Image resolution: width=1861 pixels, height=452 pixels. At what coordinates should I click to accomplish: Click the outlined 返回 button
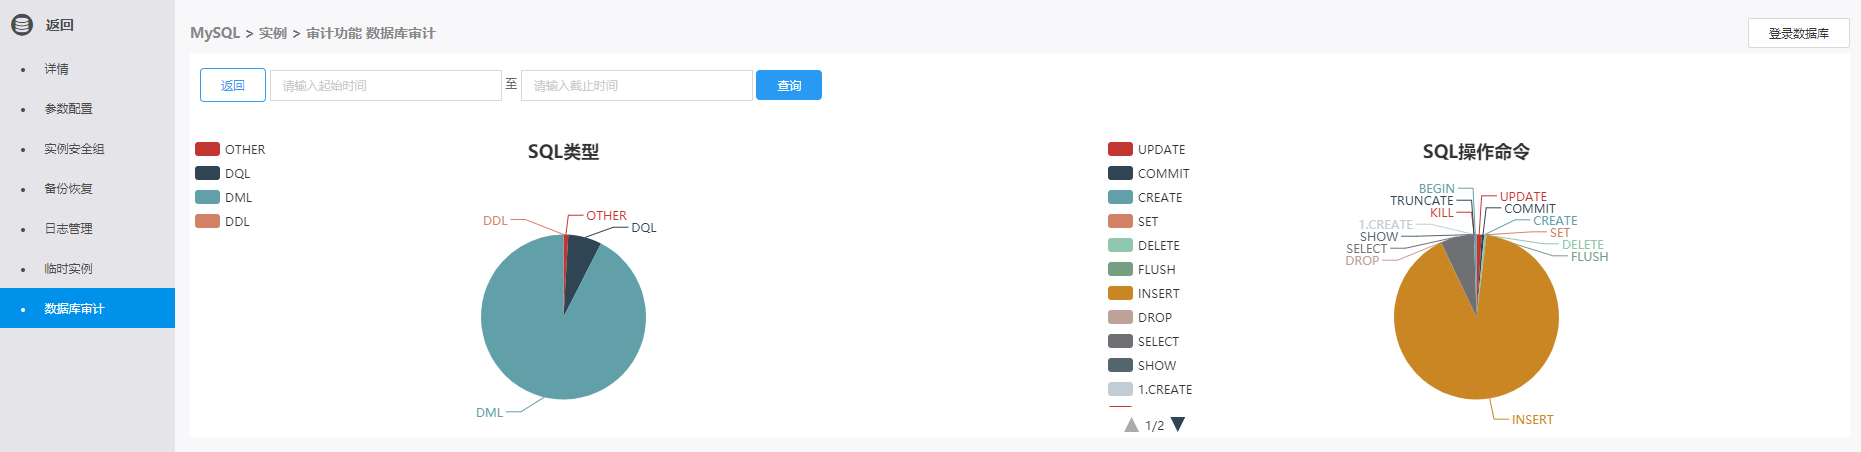pos(233,85)
